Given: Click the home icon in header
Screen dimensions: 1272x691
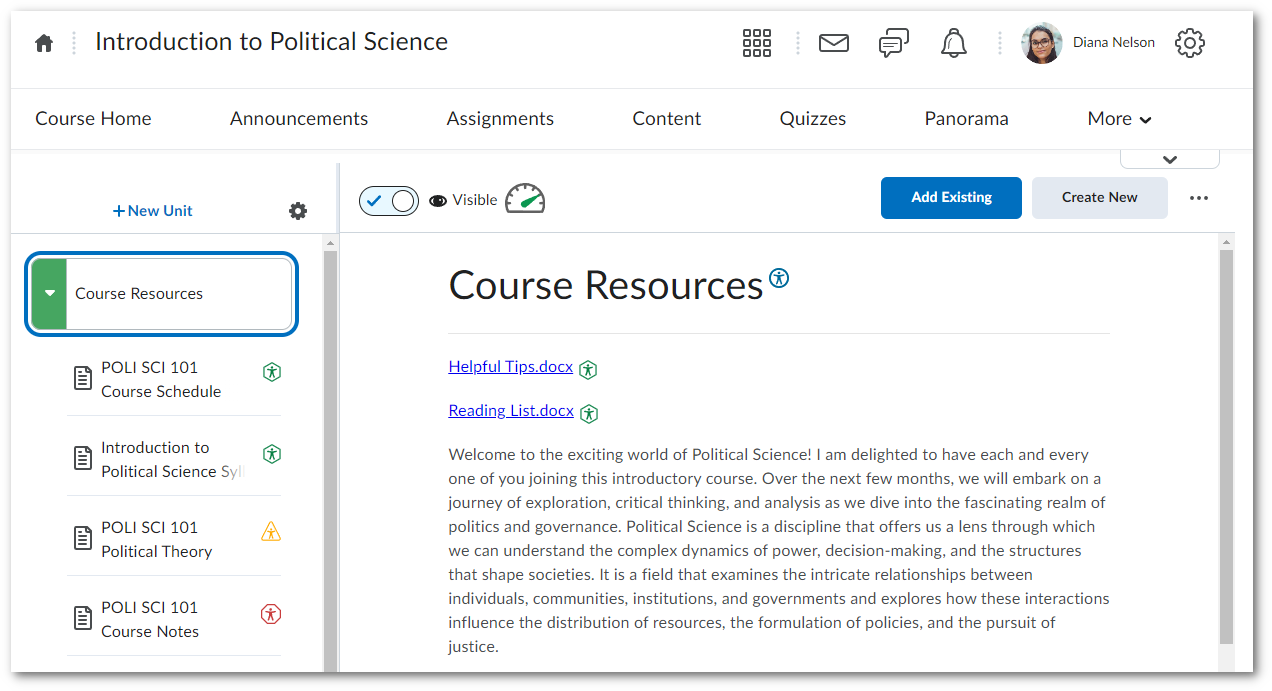Looking at the screenshot, I should point(44,43).
